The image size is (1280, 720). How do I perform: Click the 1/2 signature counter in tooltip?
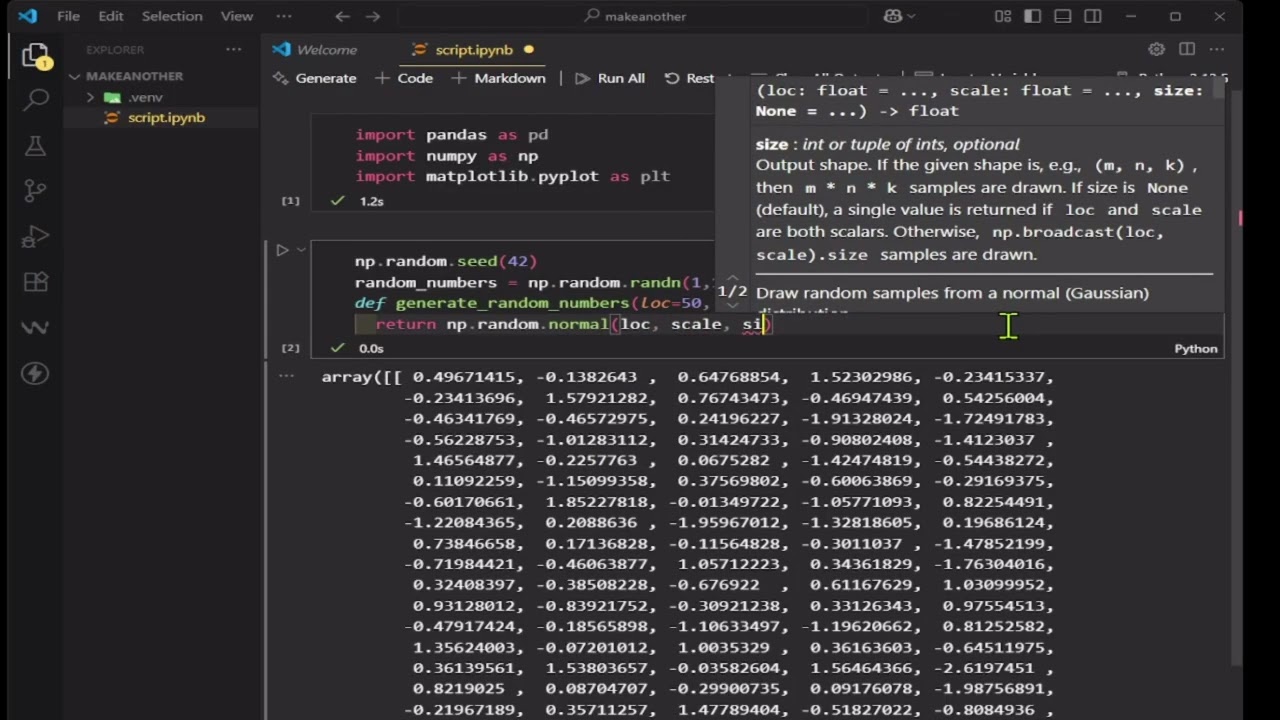point(732,291)
